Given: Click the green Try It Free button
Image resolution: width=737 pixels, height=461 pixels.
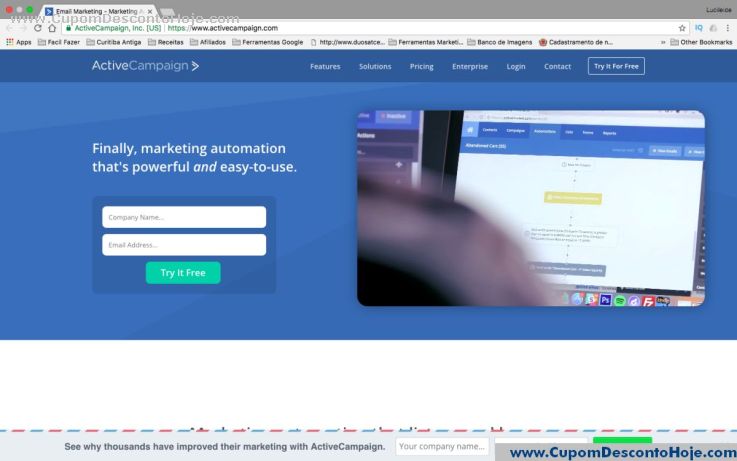Looking at the screenshot, I should 183,273.
